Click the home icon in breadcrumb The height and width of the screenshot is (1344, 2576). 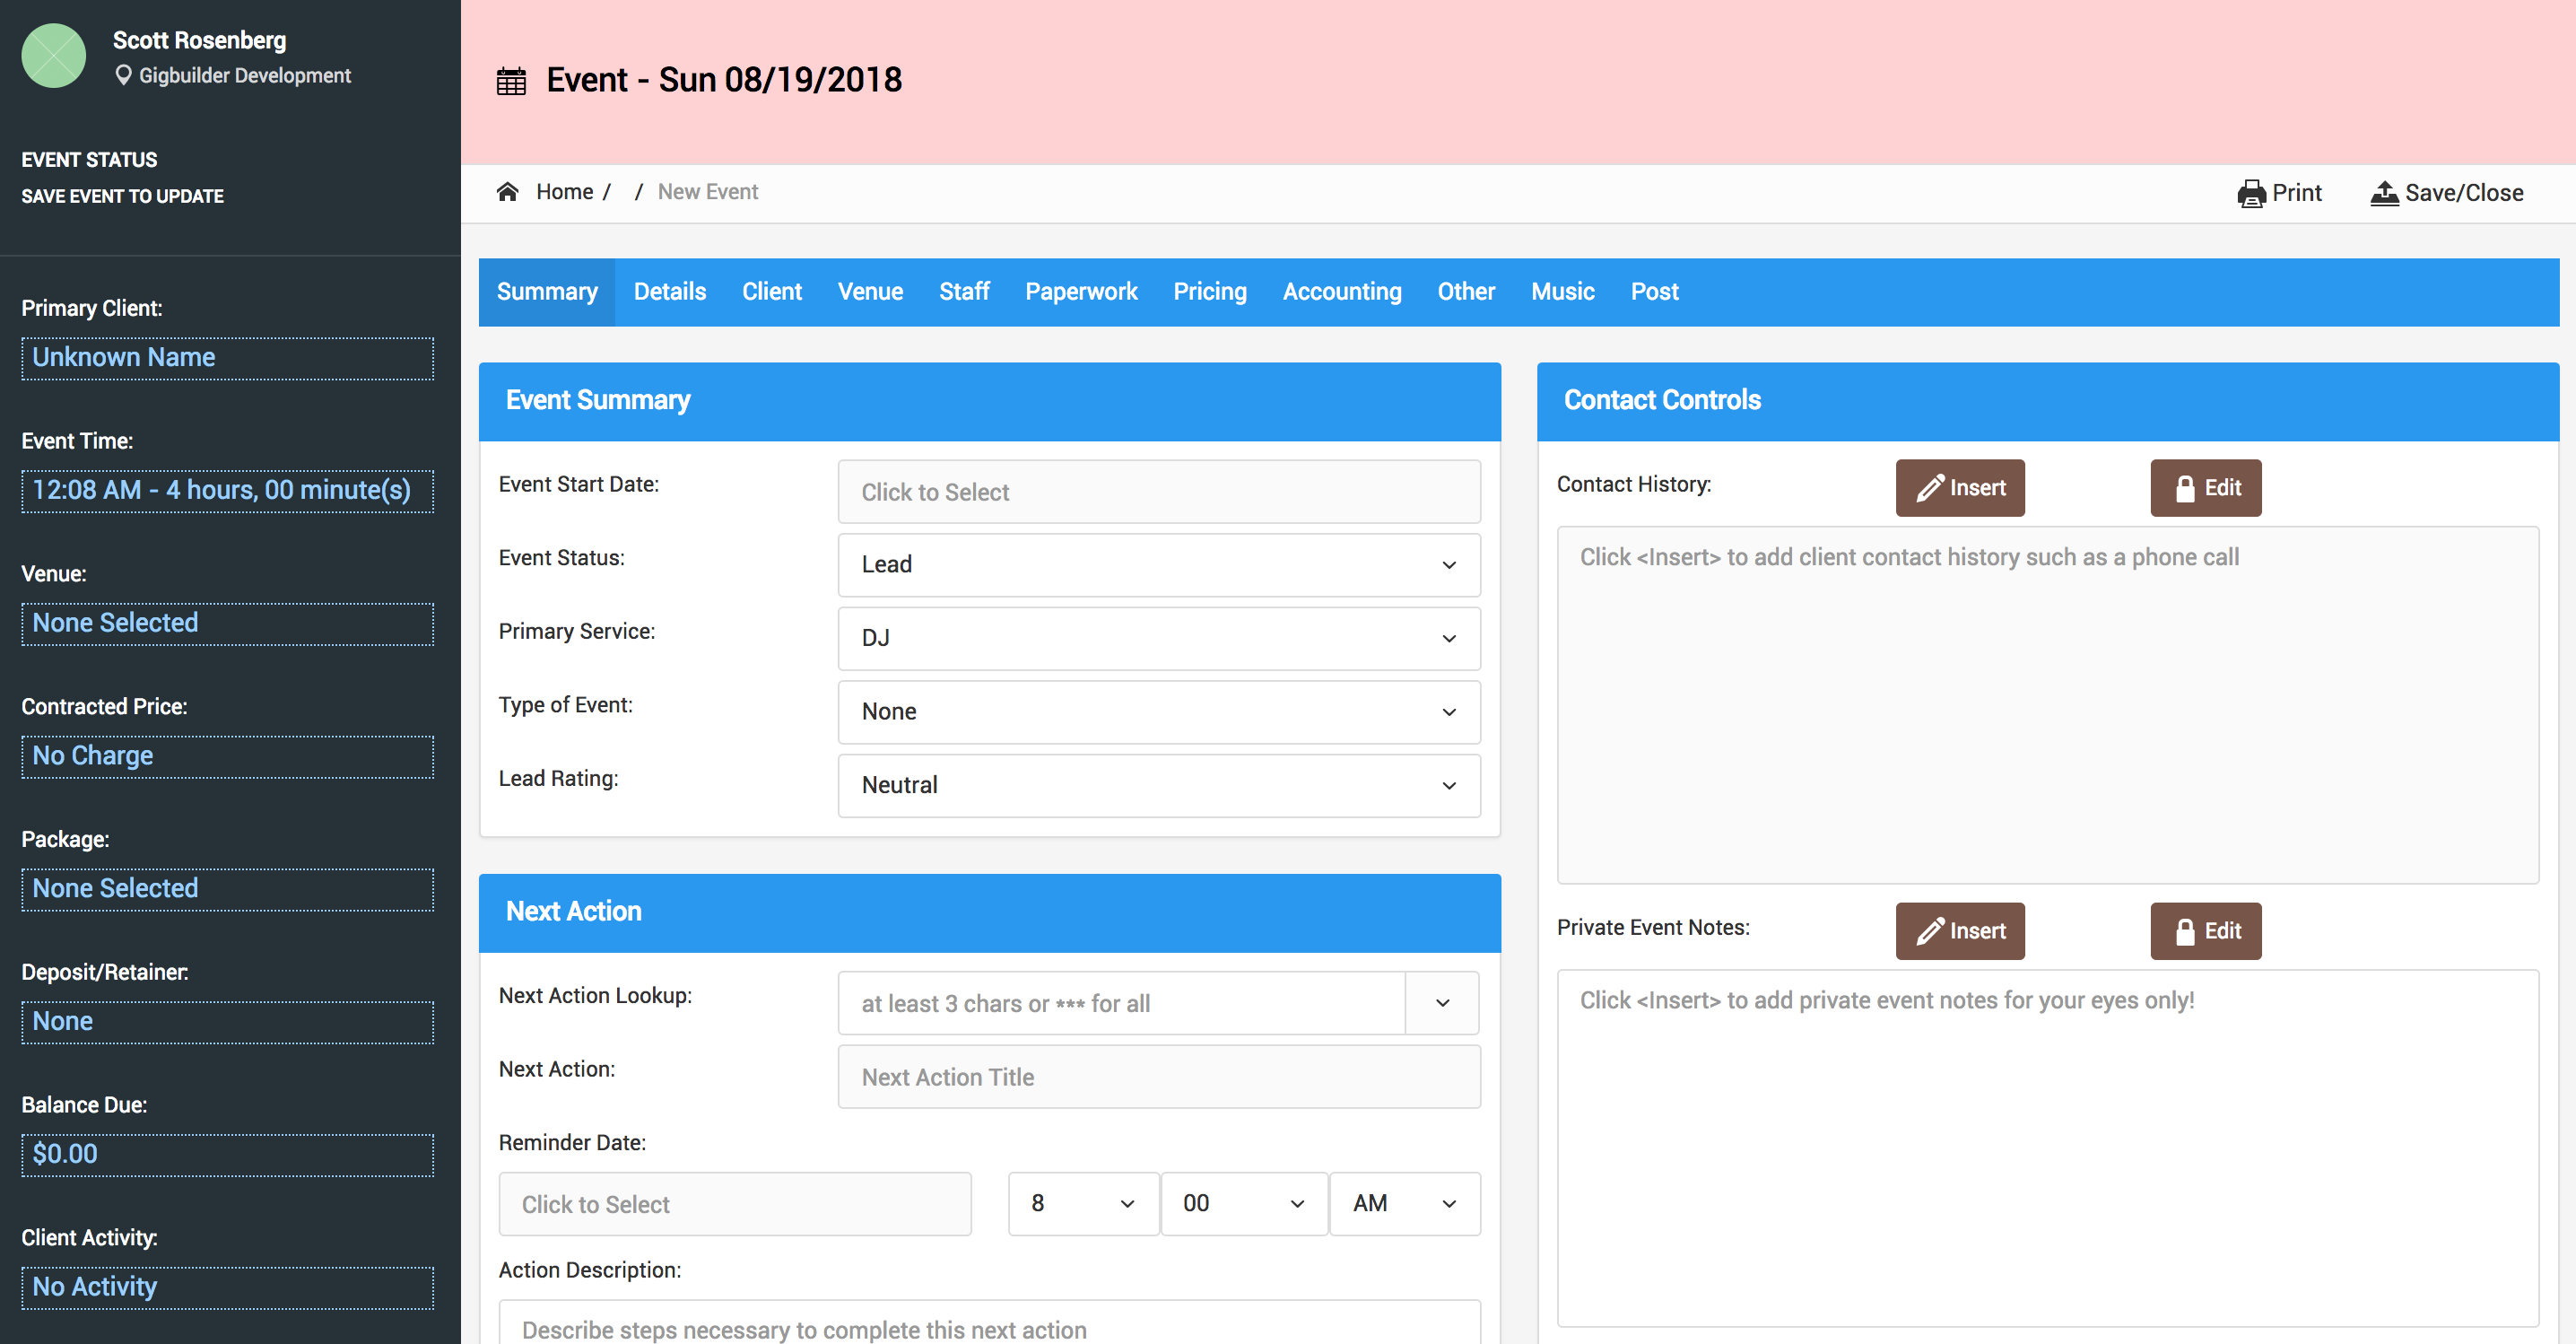tap(507, 192)
